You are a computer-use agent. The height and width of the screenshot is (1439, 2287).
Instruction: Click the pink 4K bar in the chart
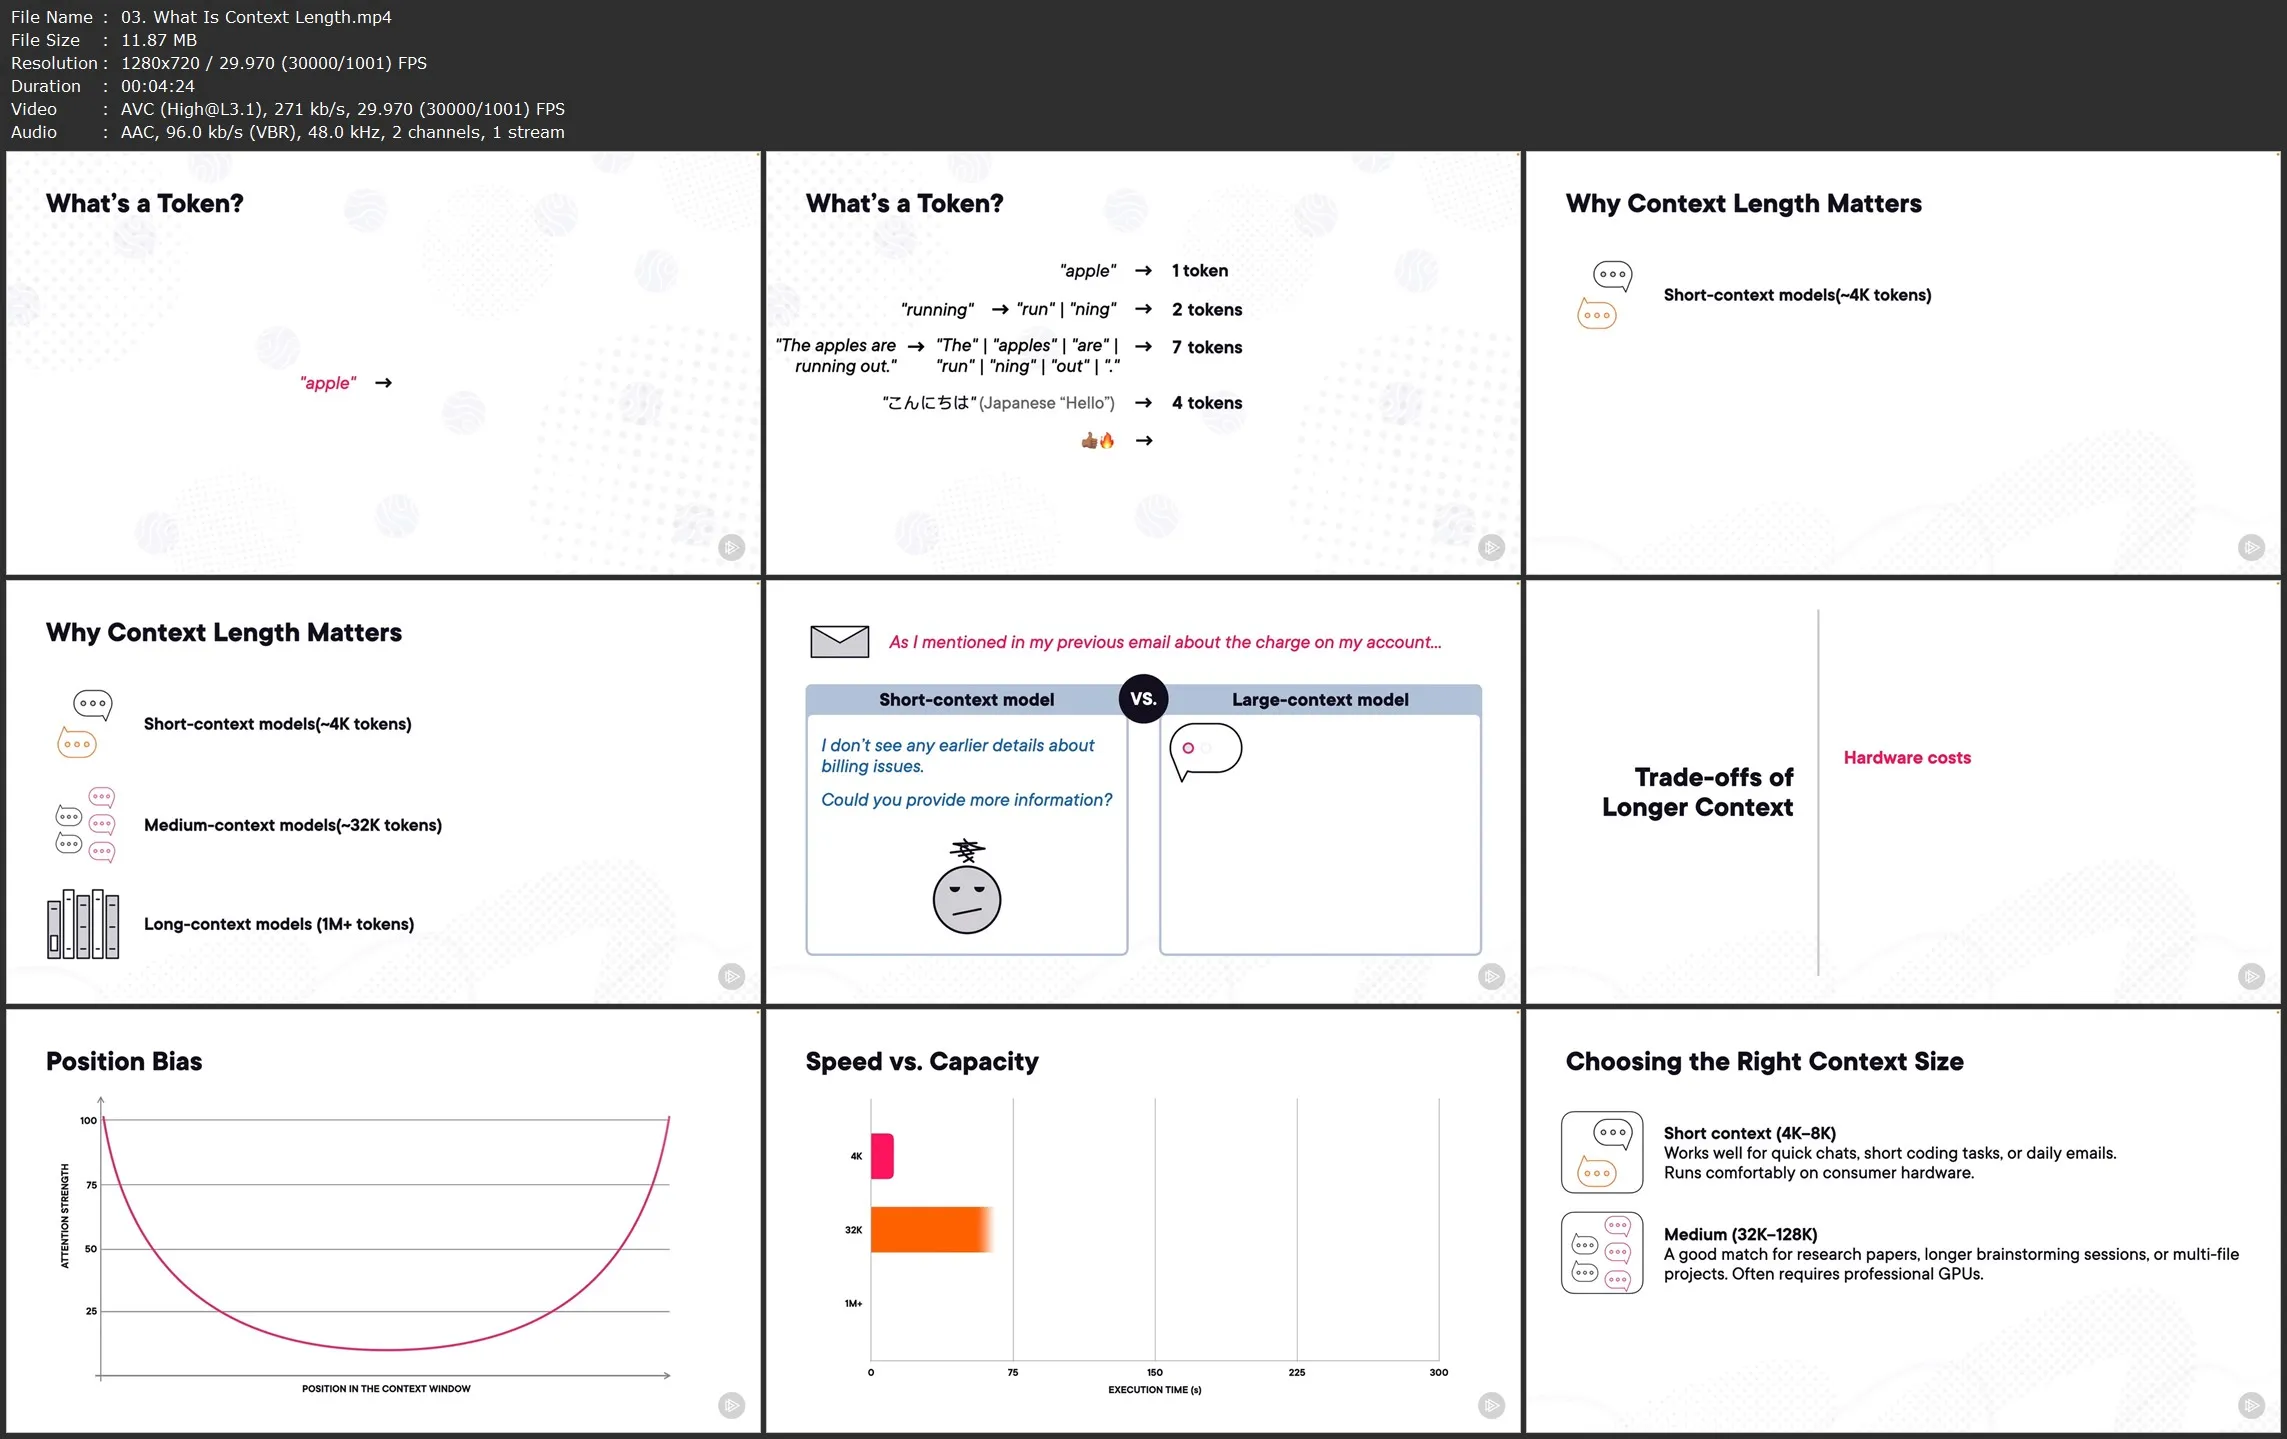tap(882, 1156)
